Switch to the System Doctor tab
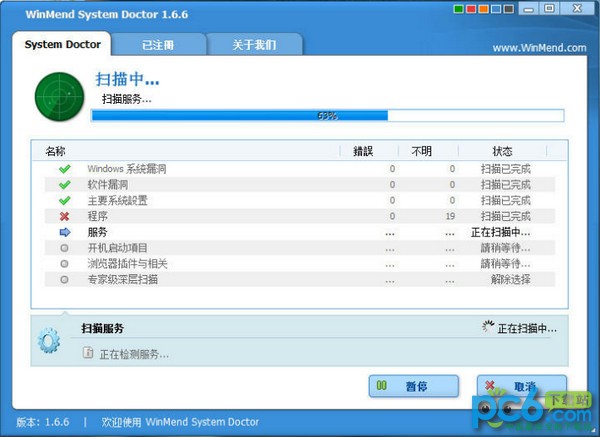 coord(62,44)
